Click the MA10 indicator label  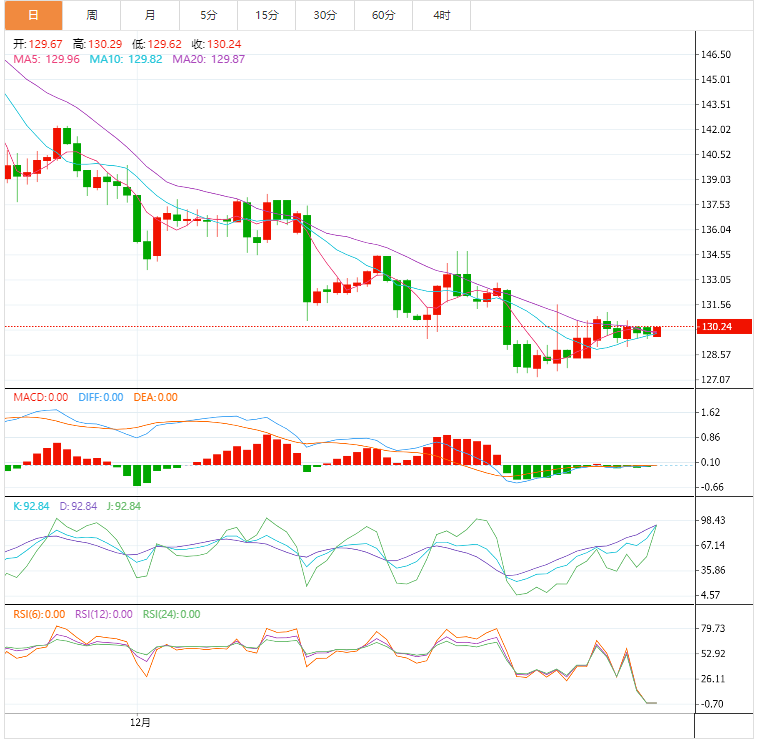tap(126, 60)
